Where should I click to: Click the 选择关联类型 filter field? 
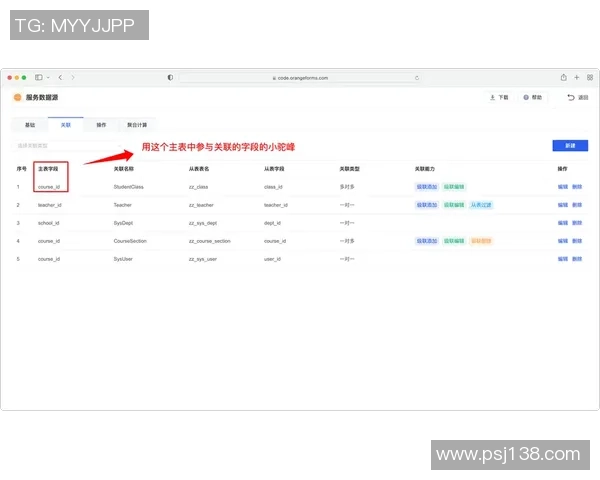coord(70,146)
